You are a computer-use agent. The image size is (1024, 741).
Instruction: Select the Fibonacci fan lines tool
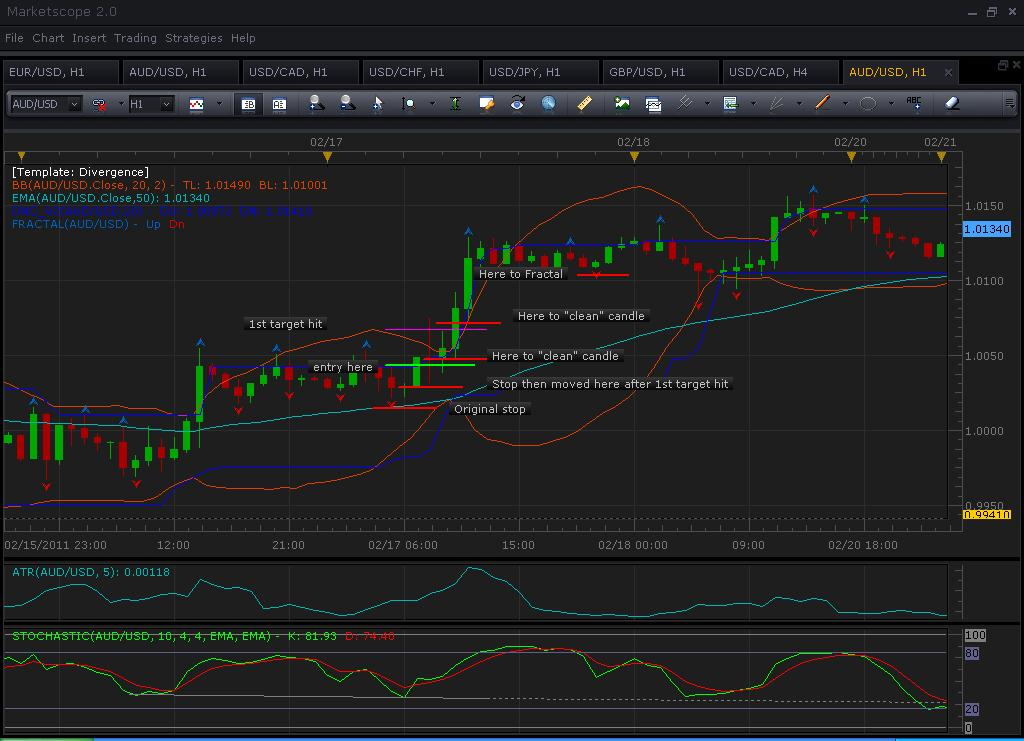click(776, 104)
